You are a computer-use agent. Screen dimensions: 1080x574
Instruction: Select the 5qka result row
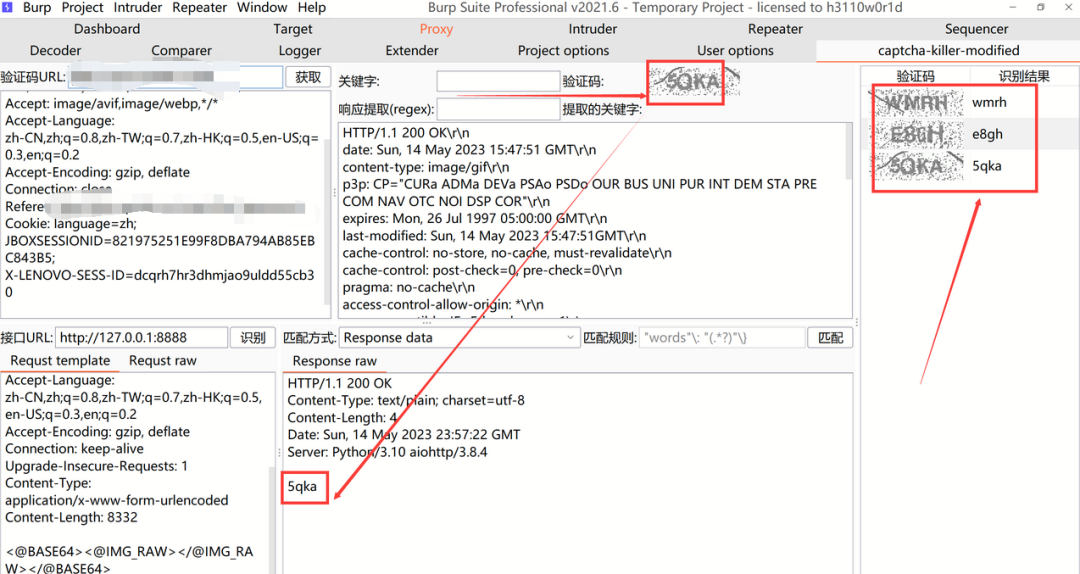tap(970, 165)
